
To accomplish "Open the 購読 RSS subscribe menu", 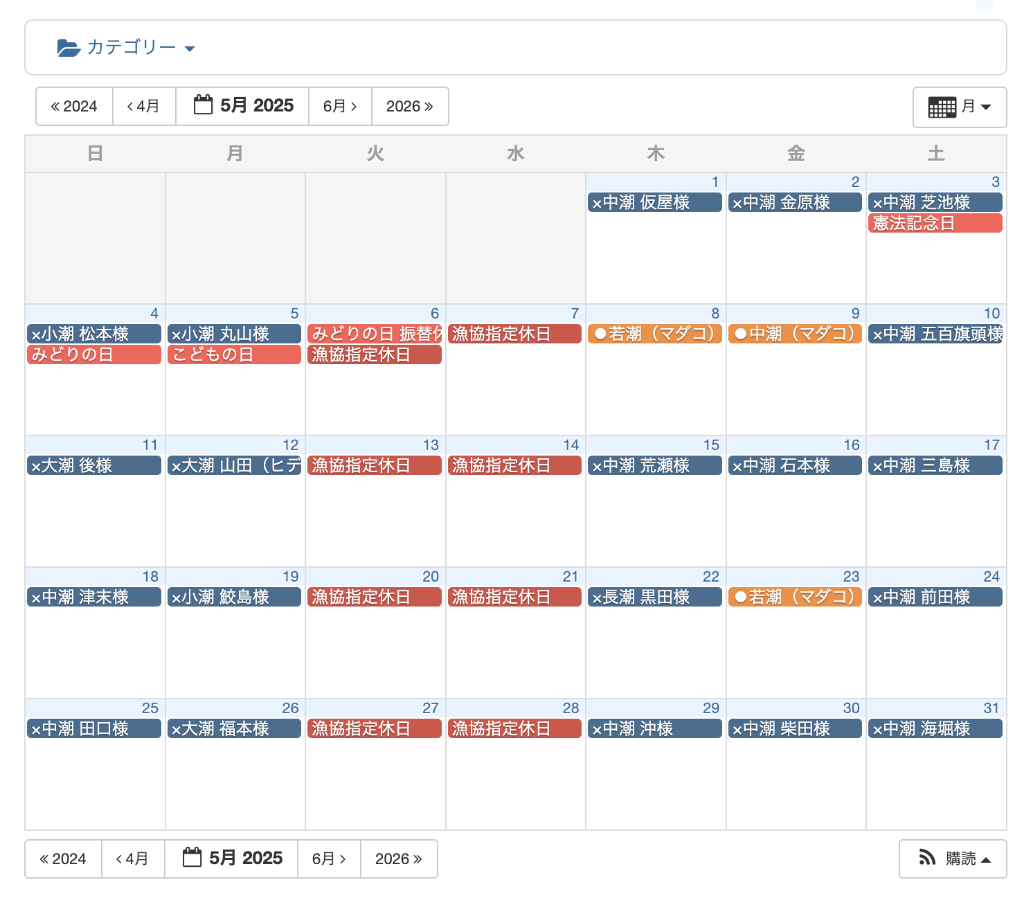I will (952, 858).
